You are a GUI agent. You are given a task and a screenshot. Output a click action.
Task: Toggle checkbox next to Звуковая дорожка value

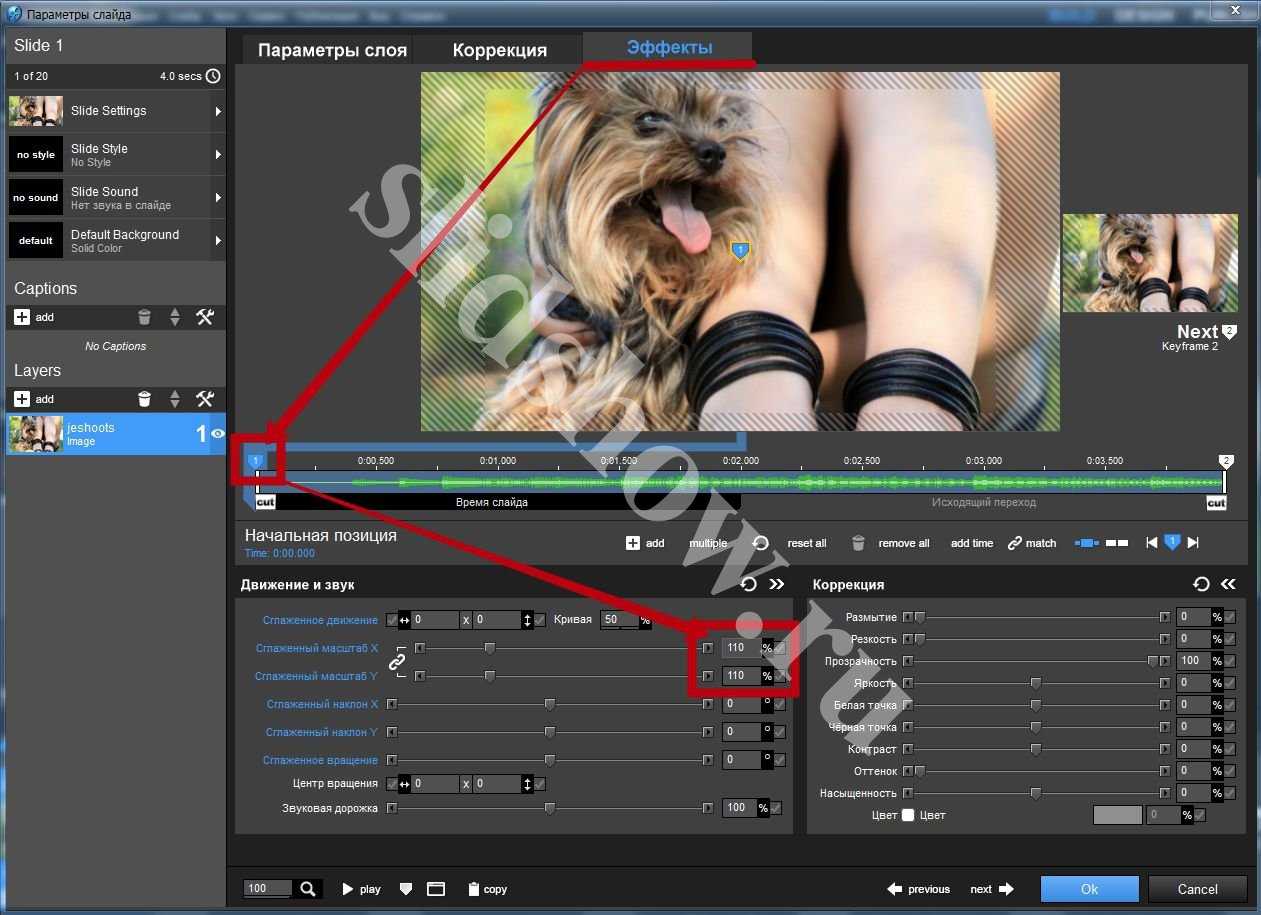[776, 808]
